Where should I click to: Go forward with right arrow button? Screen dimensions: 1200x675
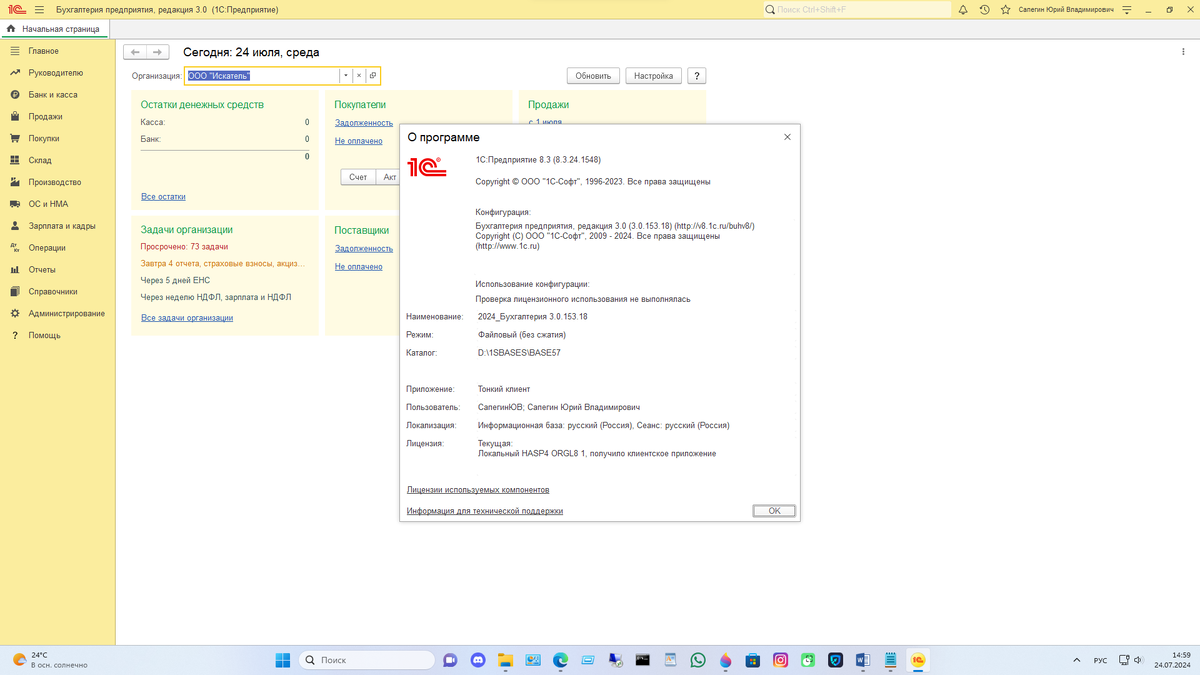click(158, 52)
